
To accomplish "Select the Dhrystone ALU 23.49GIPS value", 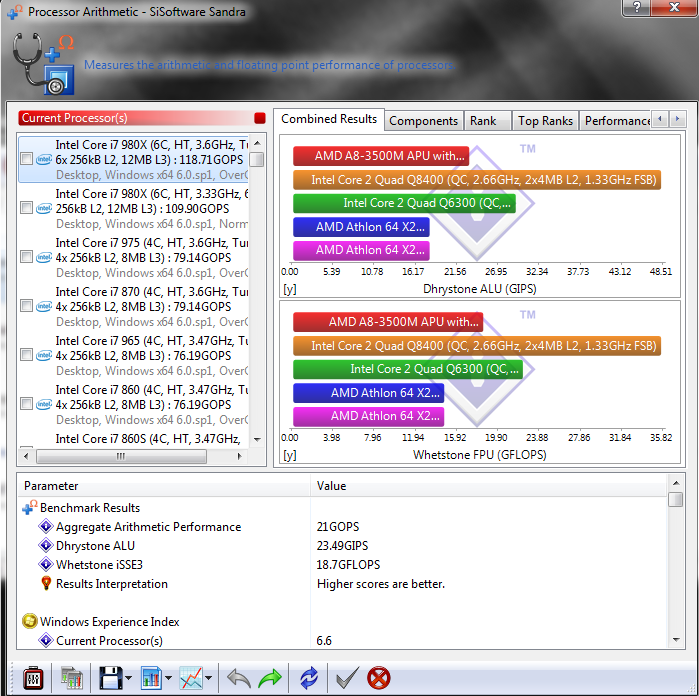I will coord(342,546).
